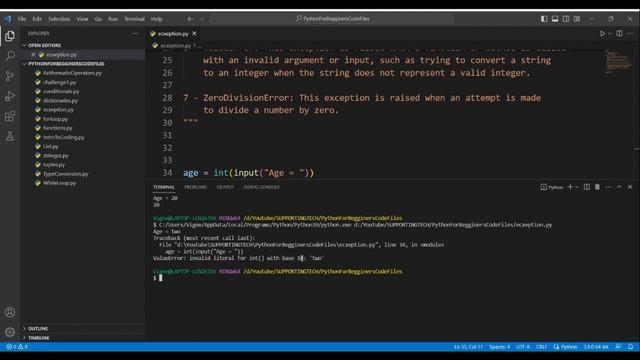Collapse the PYTHONFORBEGGINERSCODEFILES folder section
Image resolution: width=640 pixels, height=360 pixels.
click(66, 64)
